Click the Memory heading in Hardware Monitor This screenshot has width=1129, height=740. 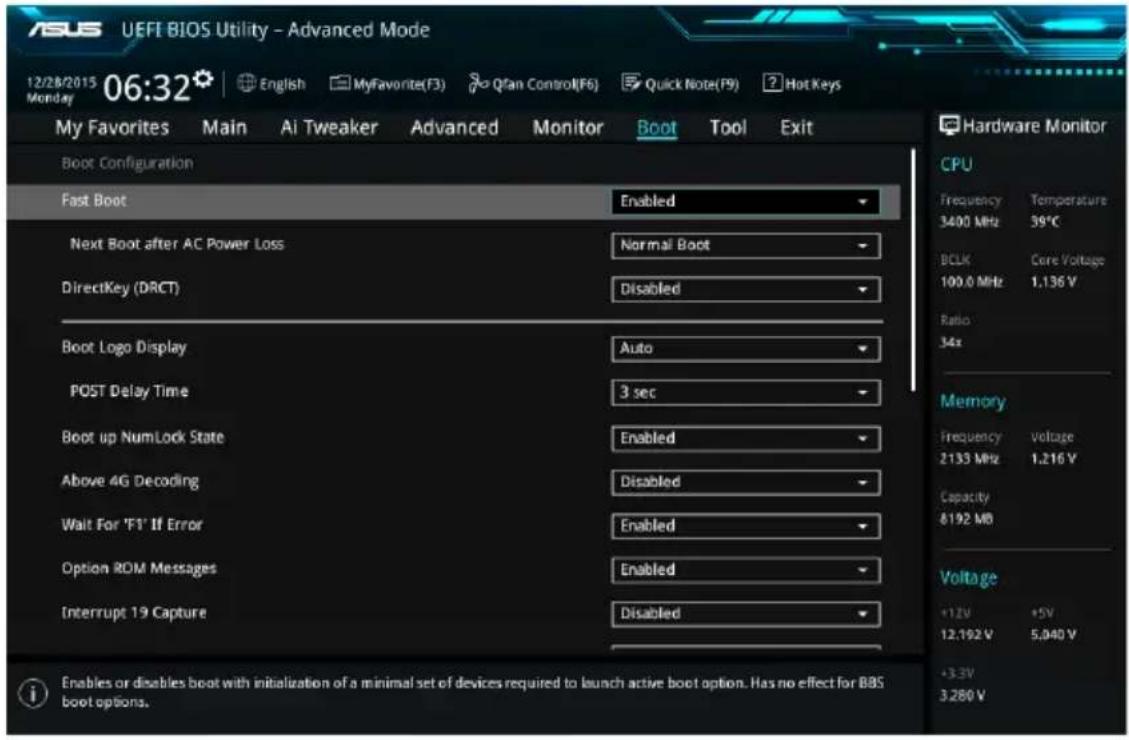[x=973, y=401]
